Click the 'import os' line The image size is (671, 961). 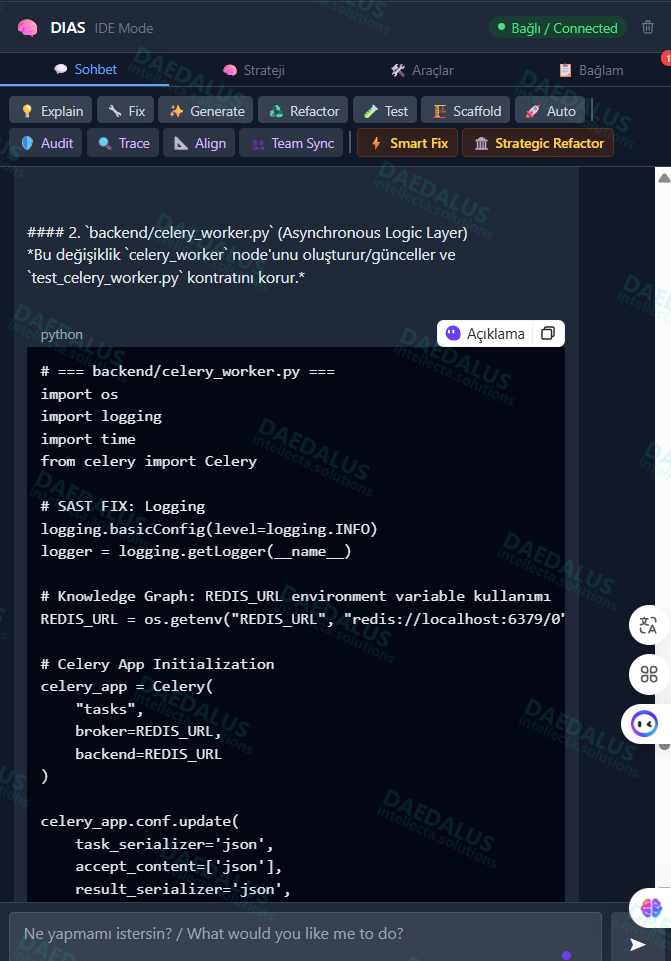click(79, 394)
